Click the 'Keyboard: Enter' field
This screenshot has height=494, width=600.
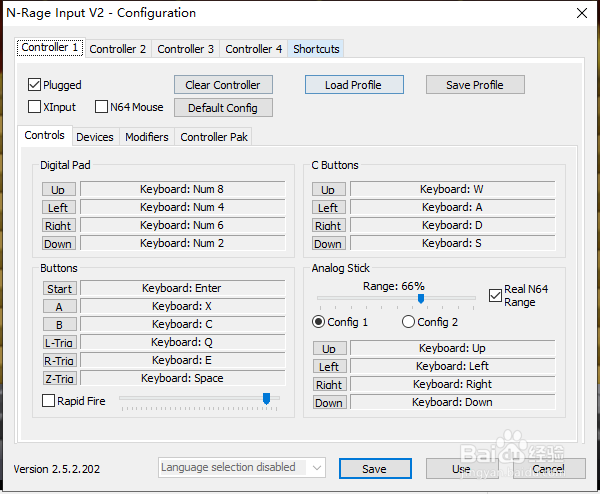[x=183, y=288]
